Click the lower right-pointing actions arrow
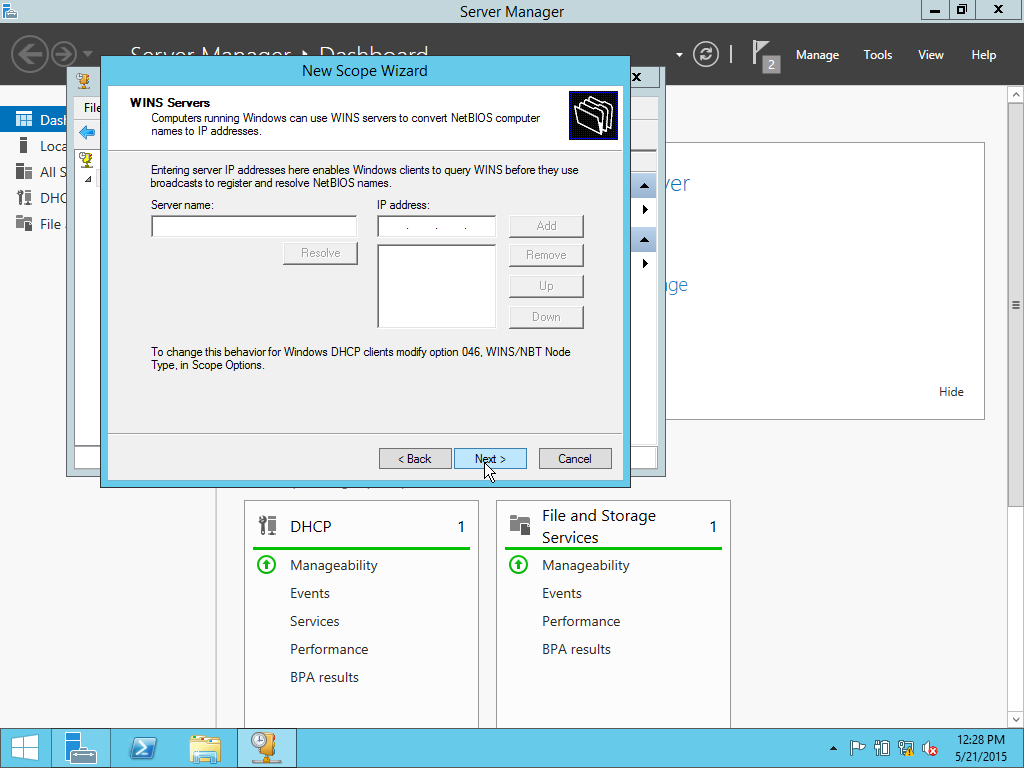The image size is (1024, 768). (645, 264)
